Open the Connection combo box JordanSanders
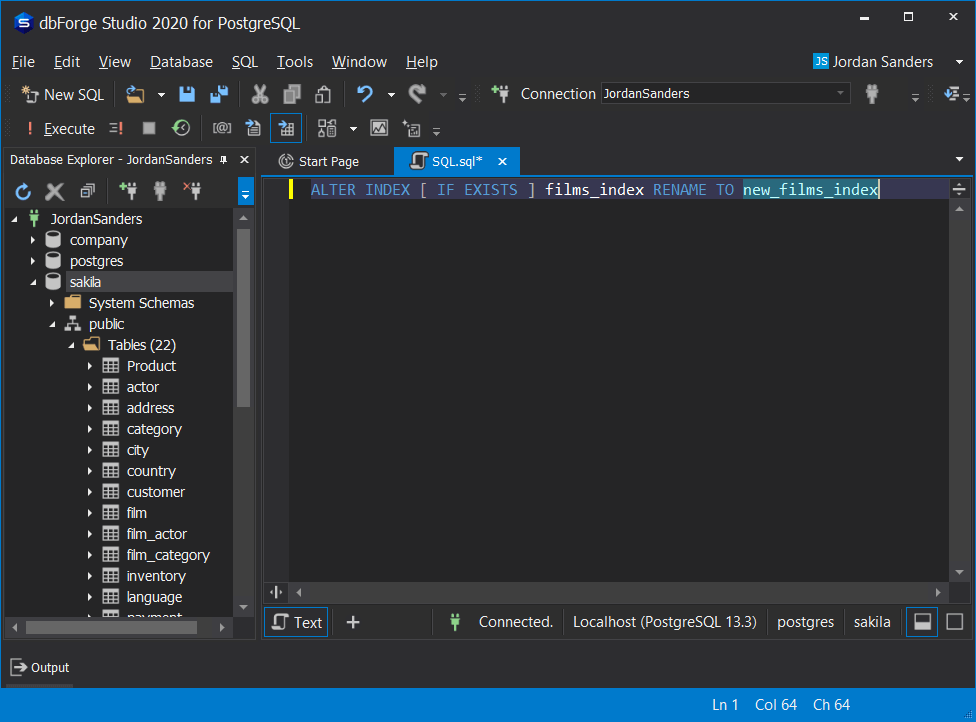This screenshot has width=976, height=722. click(x=725, y=93)
